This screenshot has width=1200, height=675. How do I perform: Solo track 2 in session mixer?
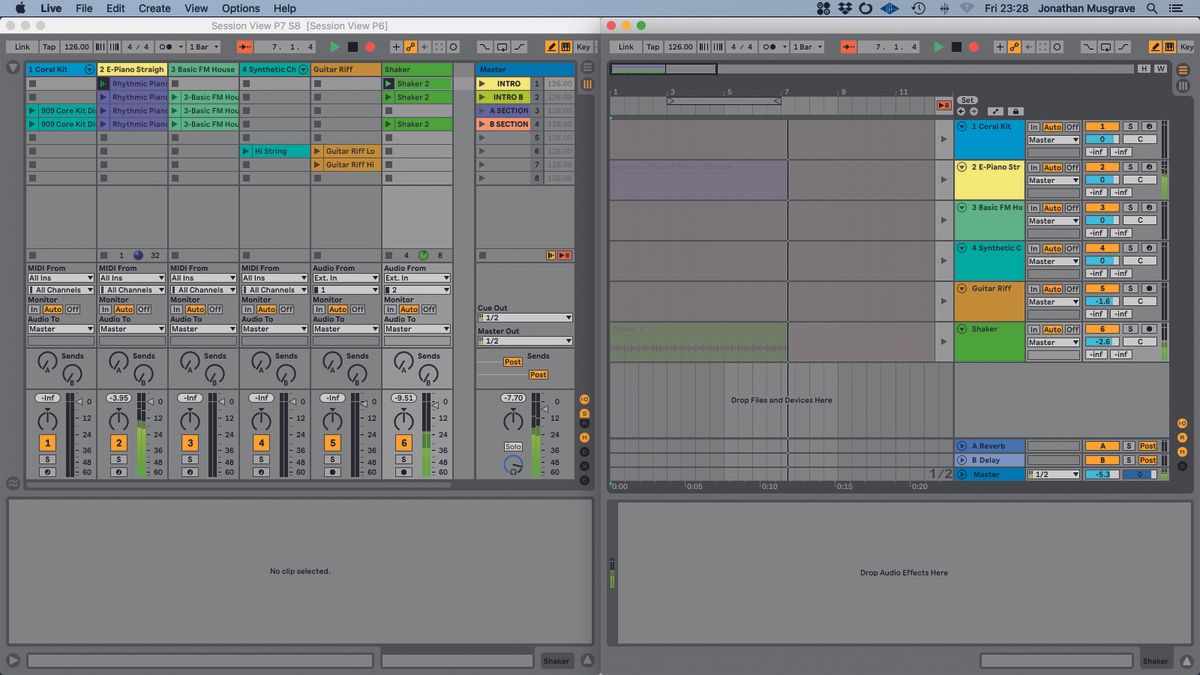click(118, 460)
